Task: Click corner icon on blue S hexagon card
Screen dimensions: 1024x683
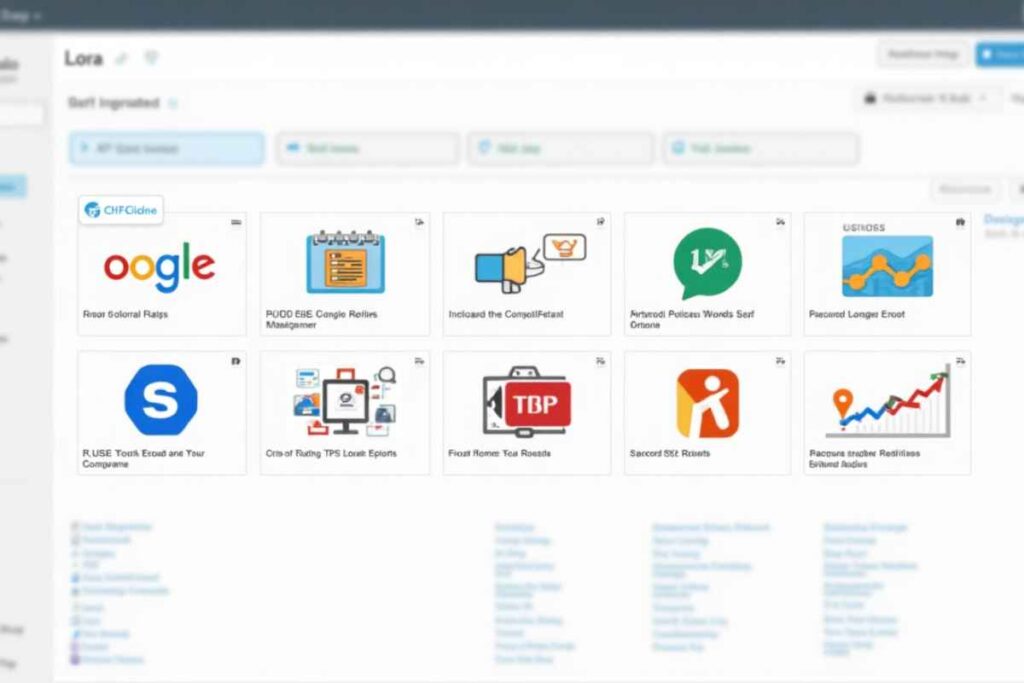Action: click(236, 361)
